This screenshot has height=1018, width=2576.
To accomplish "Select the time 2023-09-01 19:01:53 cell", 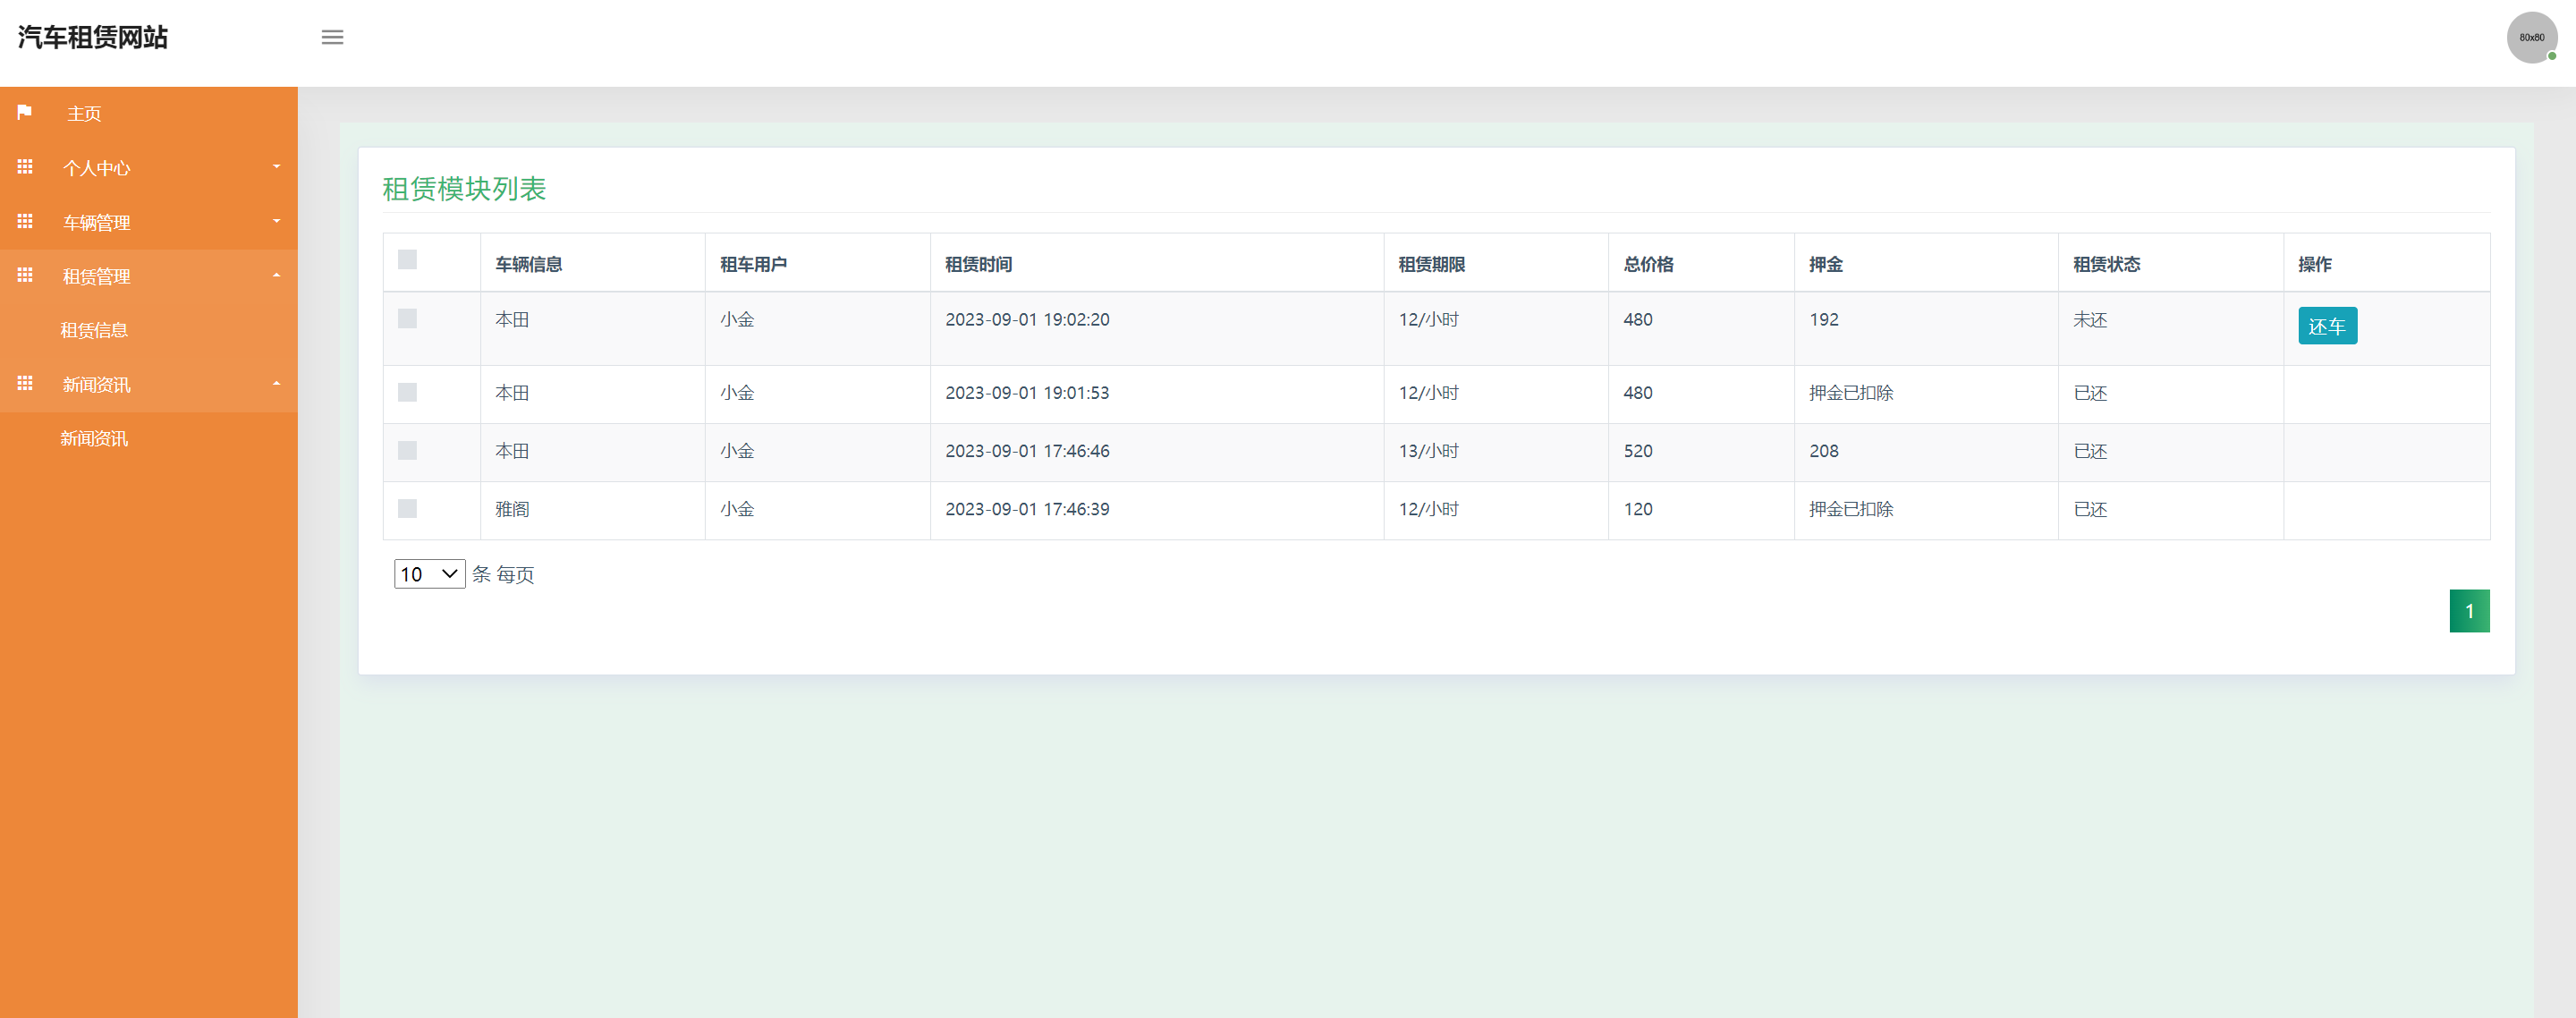I will point(1027,392).
